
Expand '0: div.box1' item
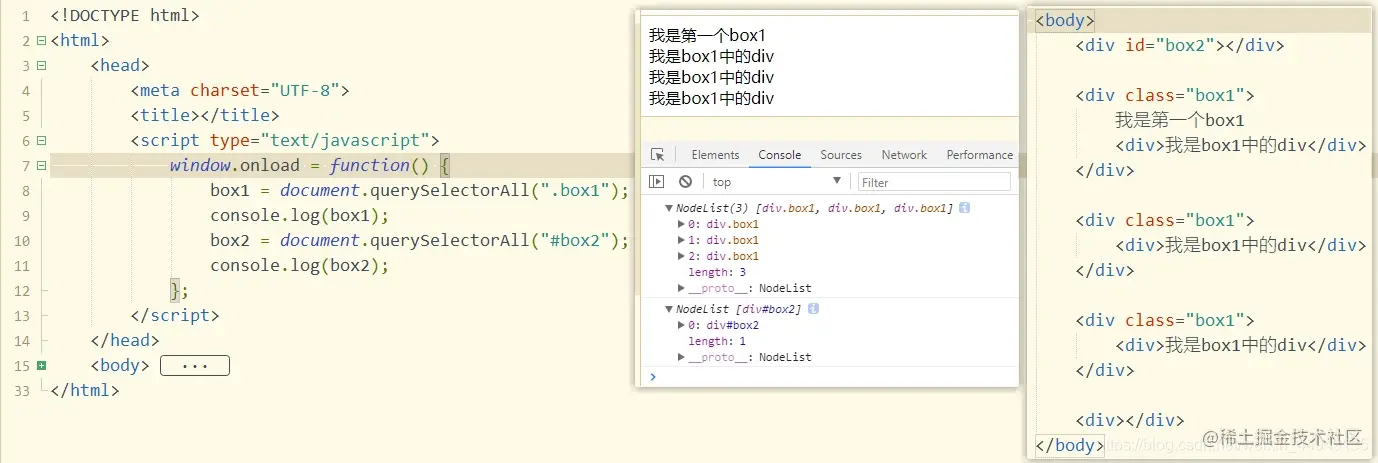[682, 224]
